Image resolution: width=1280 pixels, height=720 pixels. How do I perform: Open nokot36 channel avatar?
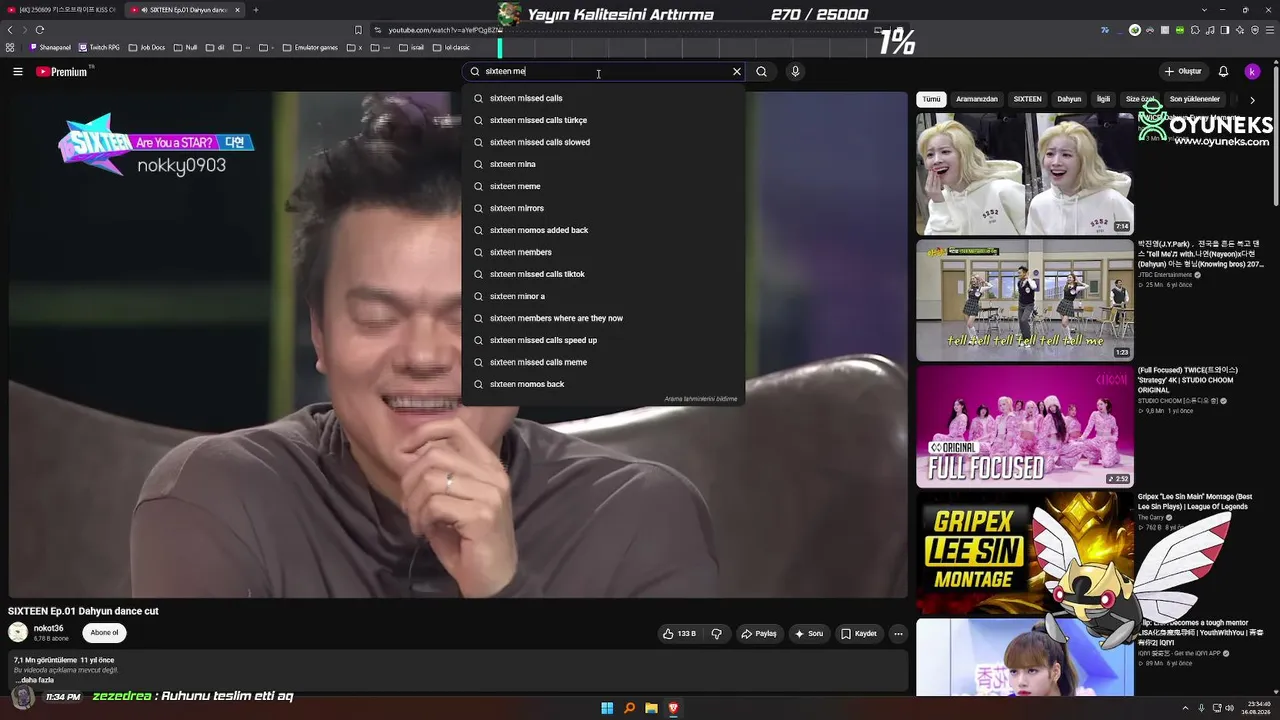[18, 632]
